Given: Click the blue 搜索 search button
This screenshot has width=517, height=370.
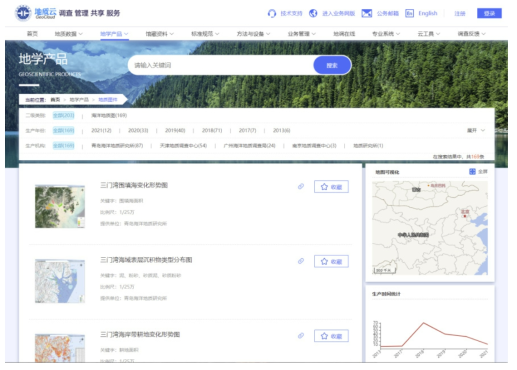Looking at the screenshot, I should (332, 65).
